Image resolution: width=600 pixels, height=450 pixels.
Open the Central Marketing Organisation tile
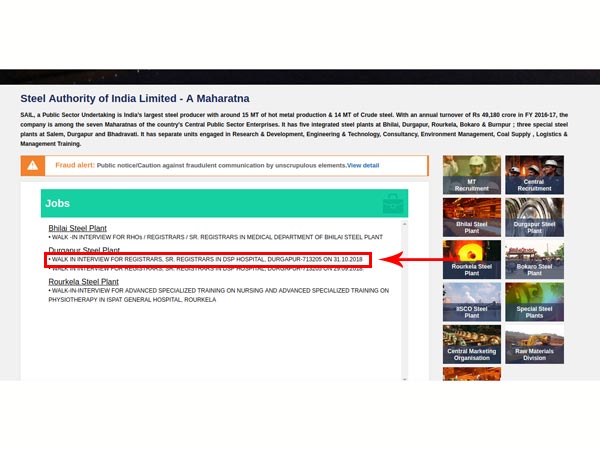(472, 344)
